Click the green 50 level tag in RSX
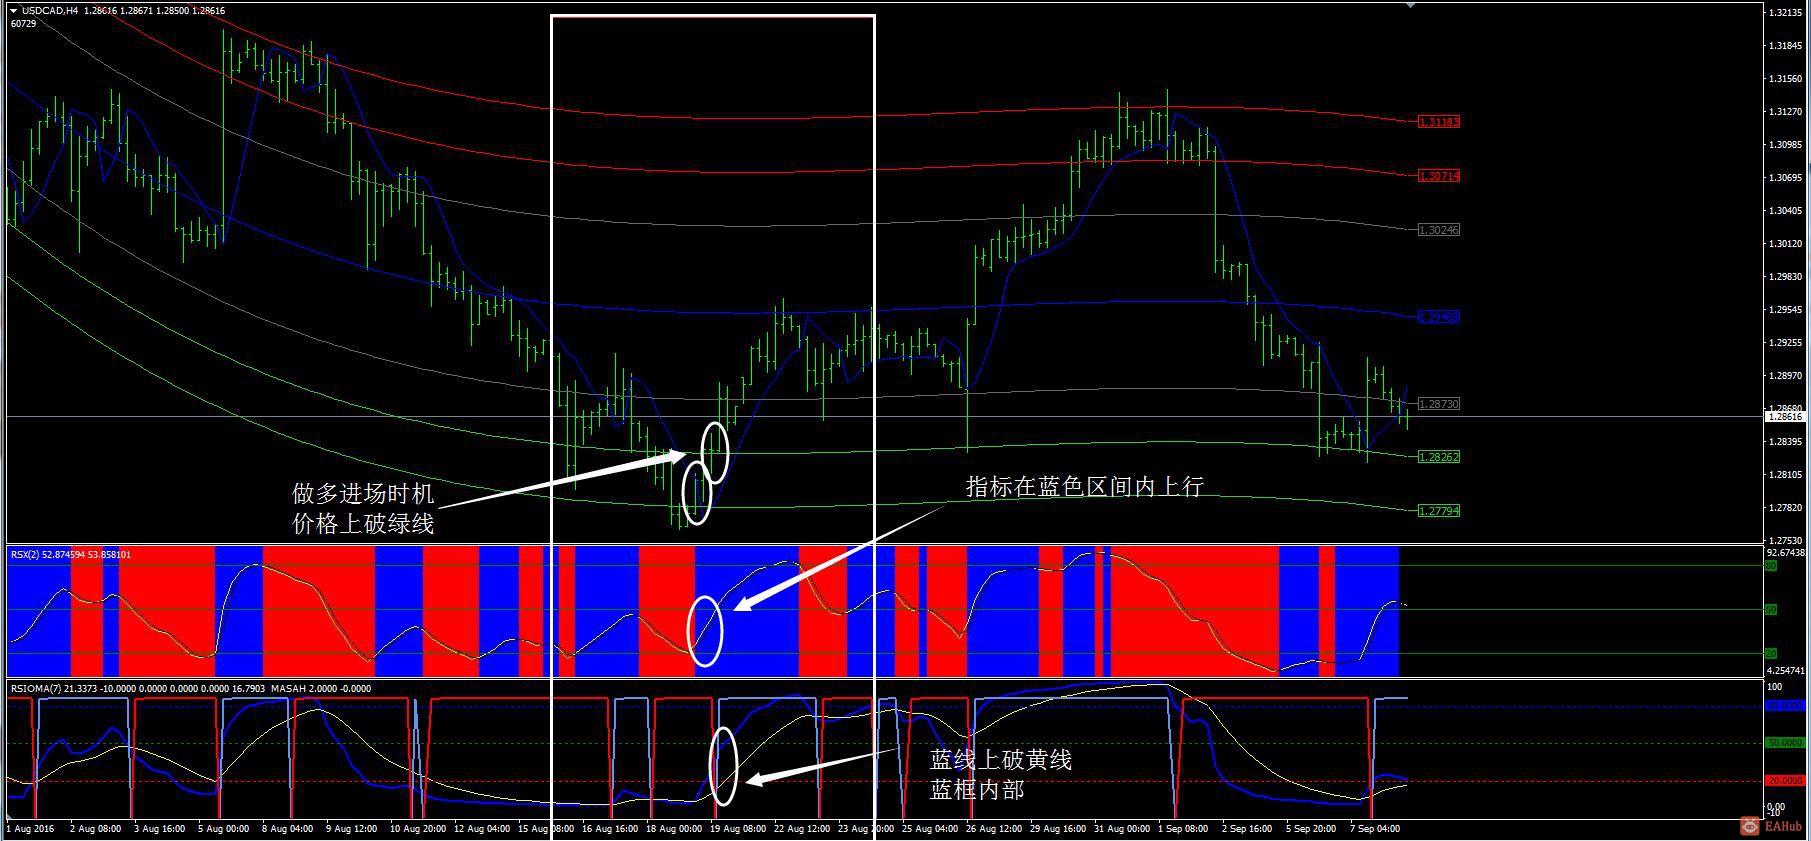 1770,610
